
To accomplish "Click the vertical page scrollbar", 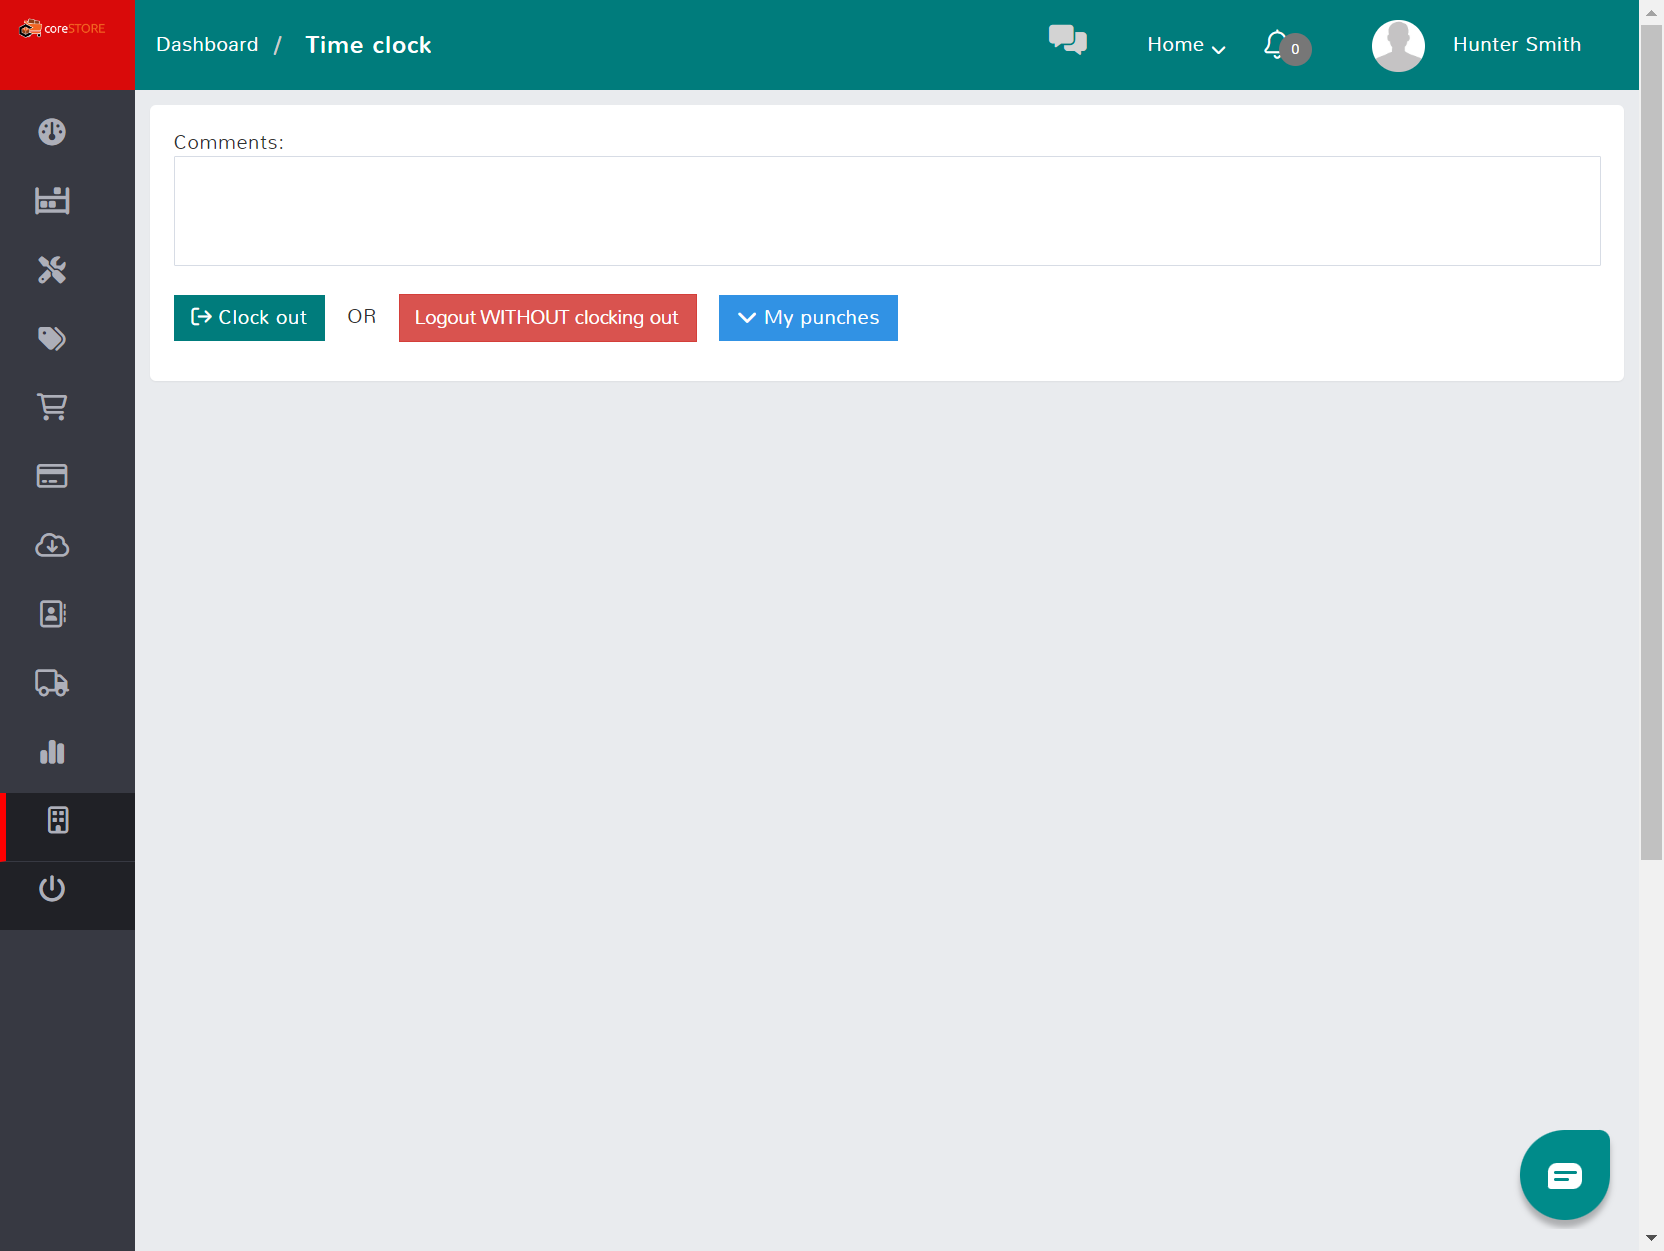I will [x=1651, y=442].
